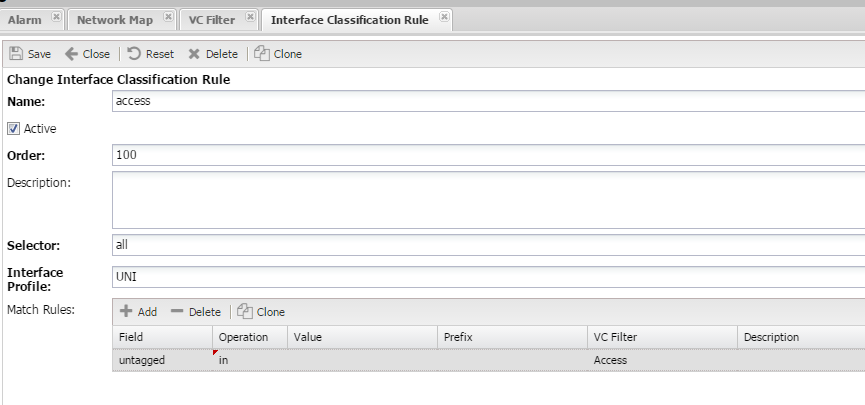Clone the classification rule from top toolbar
Viewport: 865px width, 405px height.
(261, 54)
